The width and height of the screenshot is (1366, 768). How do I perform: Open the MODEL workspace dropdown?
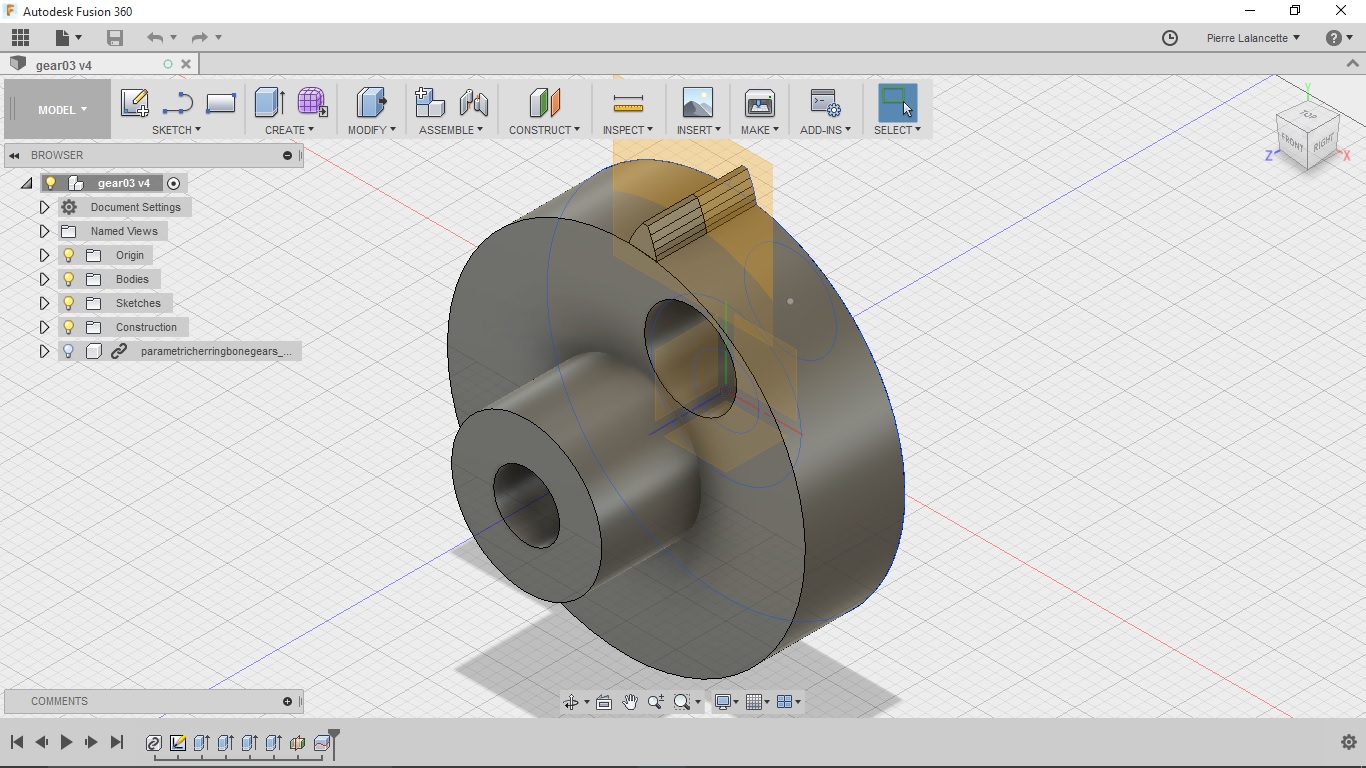62,110
